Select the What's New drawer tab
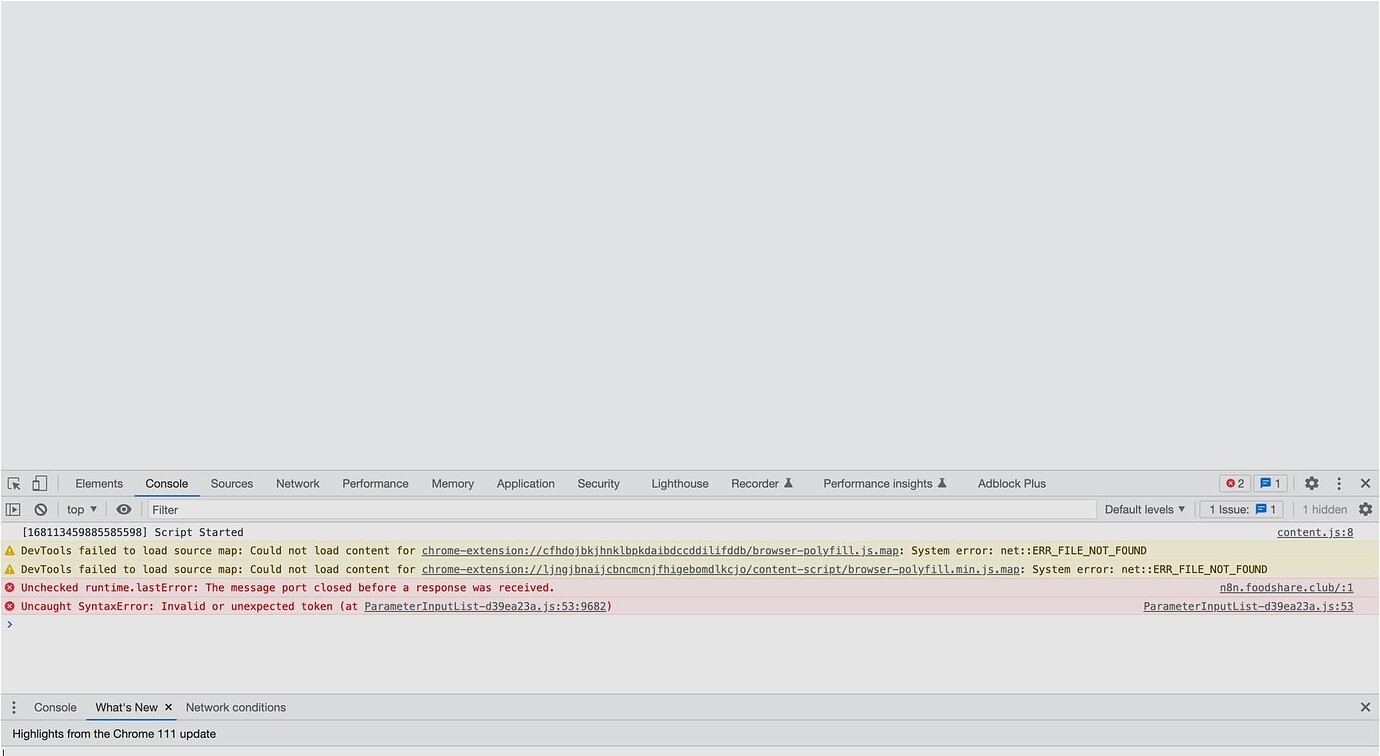Viewport: 1380px width, 756px height. 124,707
